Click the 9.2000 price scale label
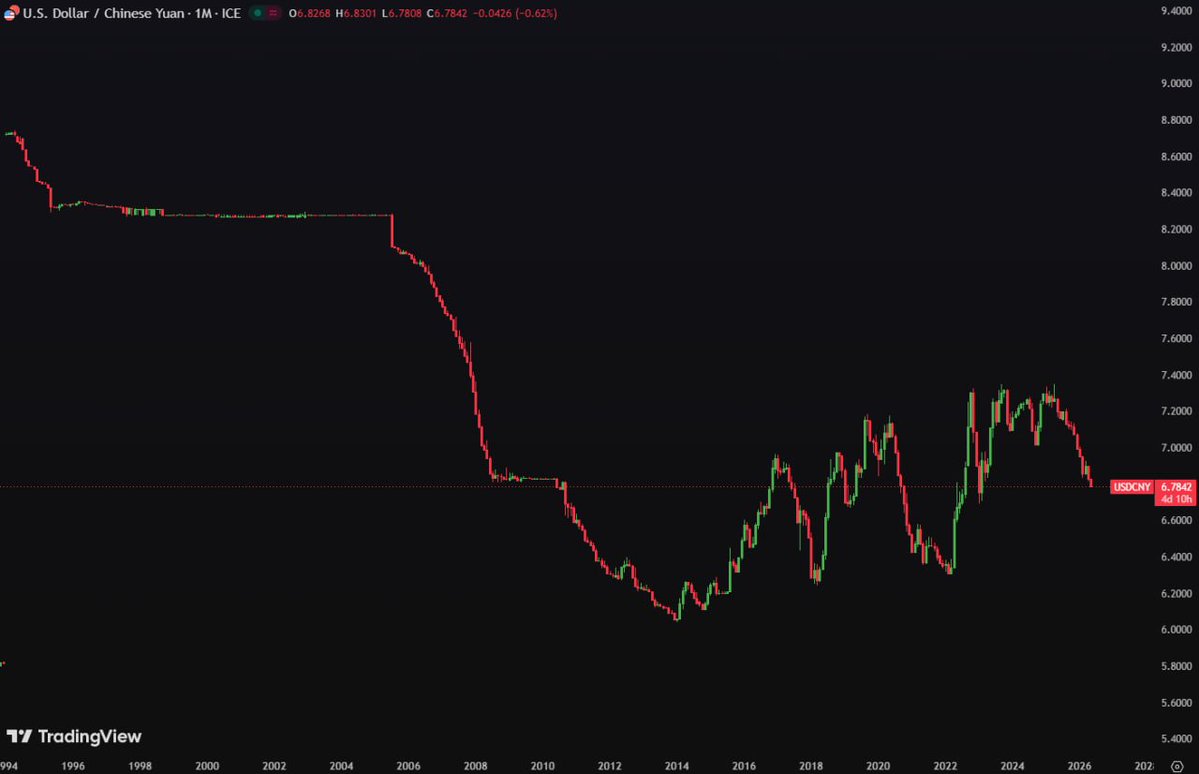This screenshot has height=774, width=1199. pyautogui.click(x=1176, y=47)
